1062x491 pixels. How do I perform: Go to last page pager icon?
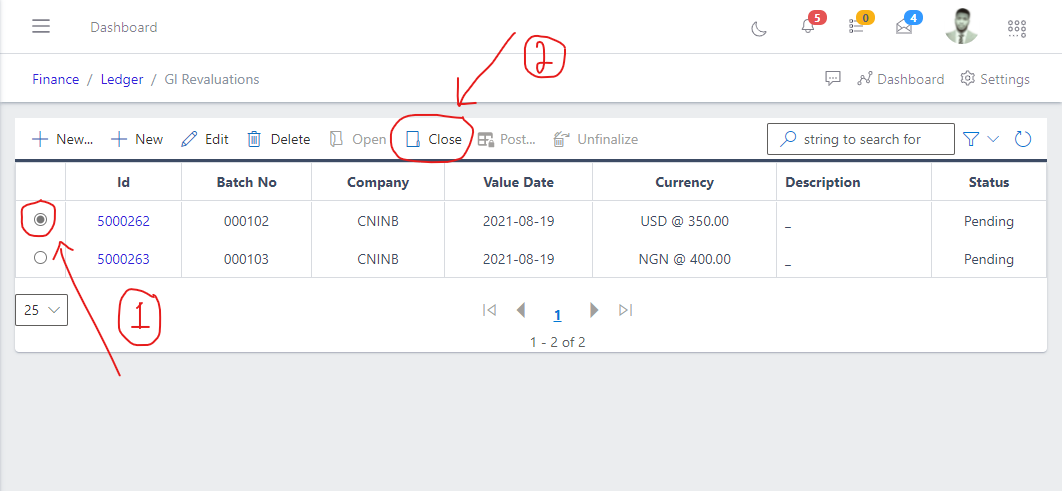coord(626,309)
